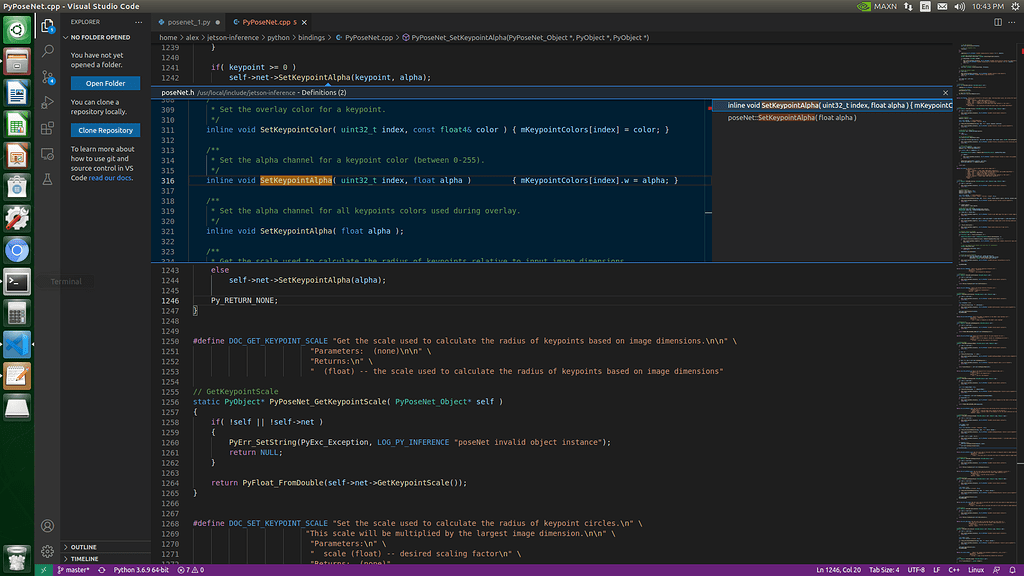Switch to the posenet_1.py tab

(x=190, y=21)
